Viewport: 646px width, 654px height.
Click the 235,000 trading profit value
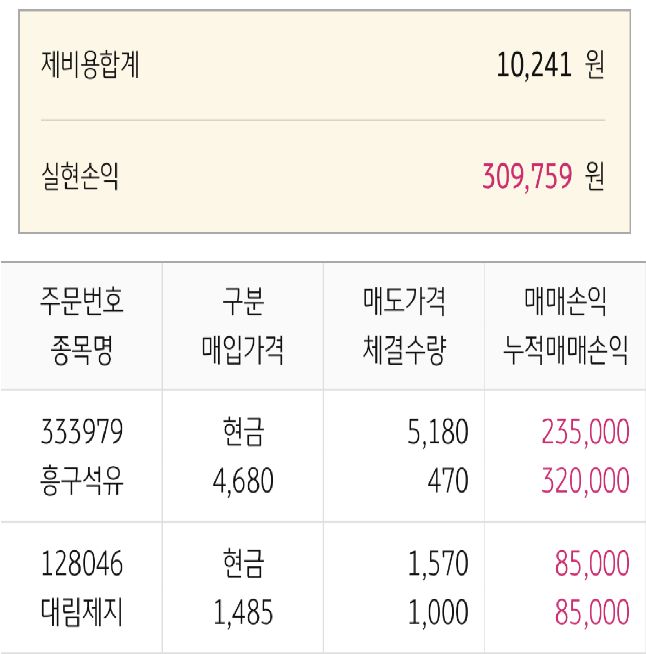coord(585,432)
